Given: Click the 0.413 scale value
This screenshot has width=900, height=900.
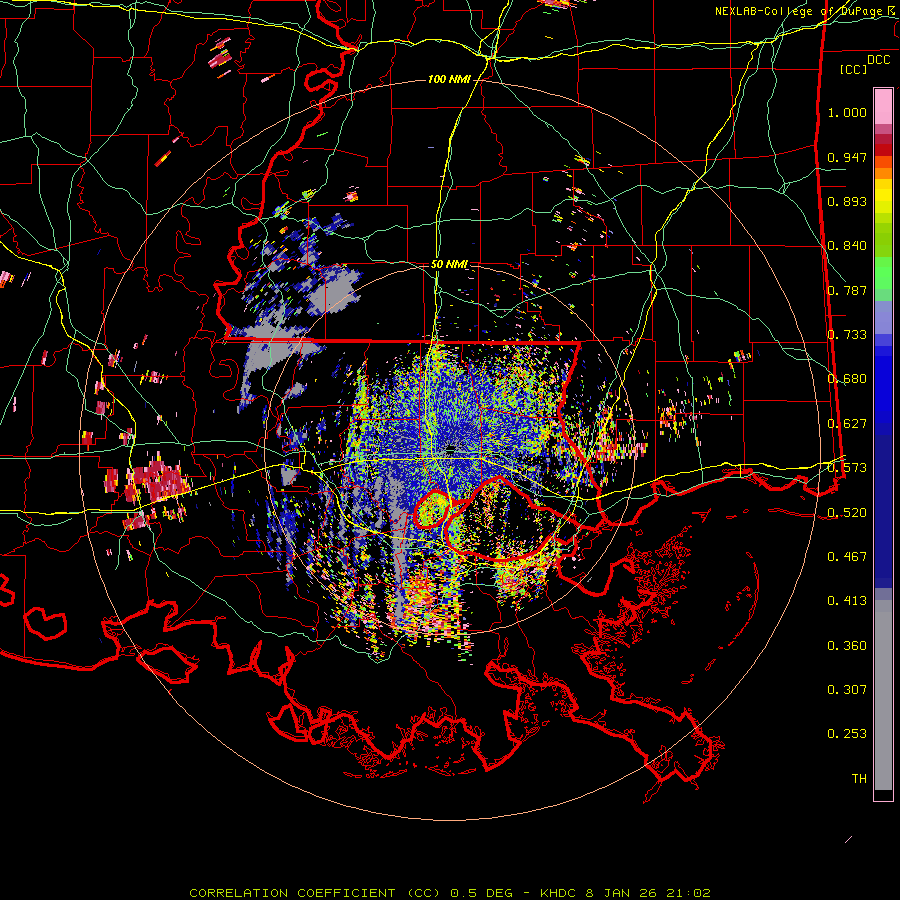Looking at the screenshot, I should (847, 601).
